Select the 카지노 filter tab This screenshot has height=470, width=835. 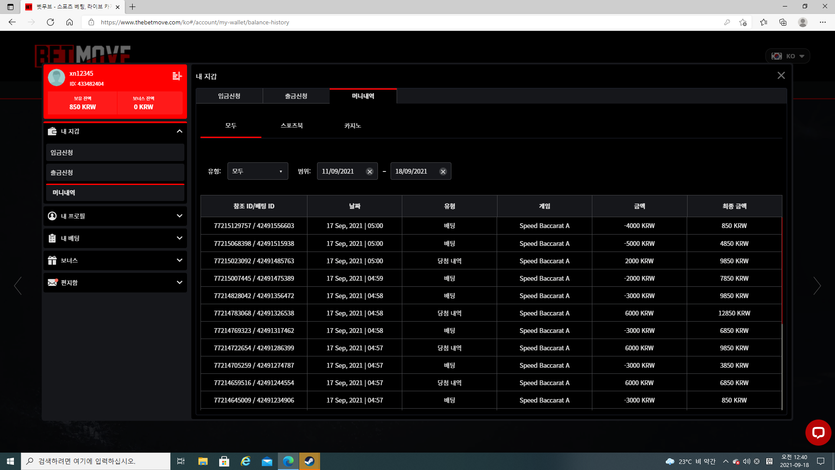(353, 126)
